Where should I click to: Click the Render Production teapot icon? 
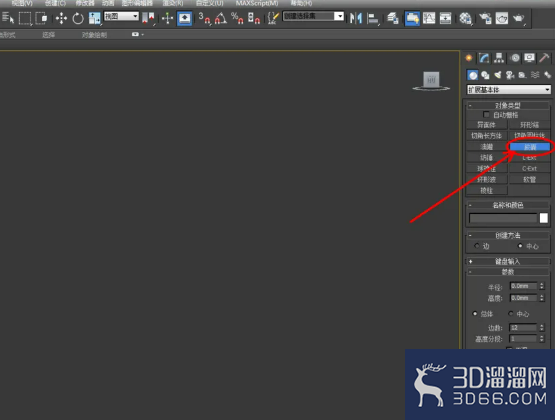click(519, 18)
